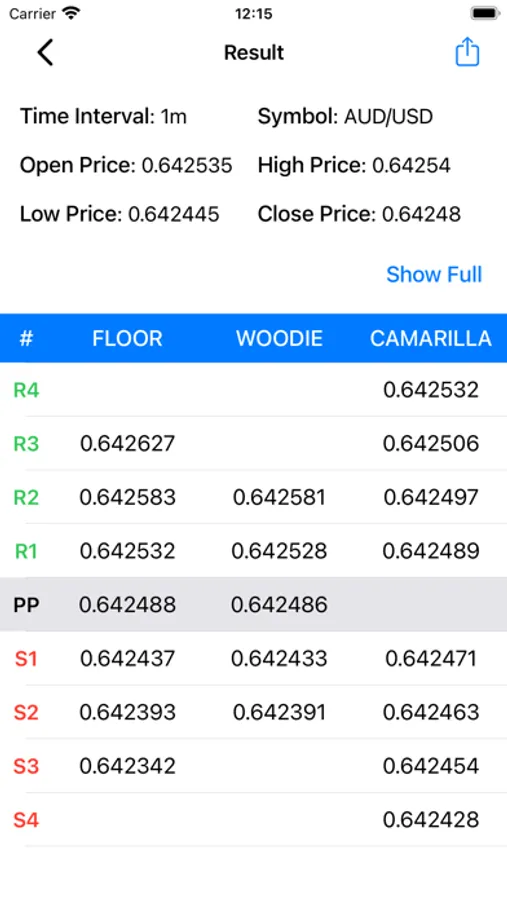Tap the Show Full link
Image resolution: width=507 pixels, height=900 pixels.
click(434, 274)
